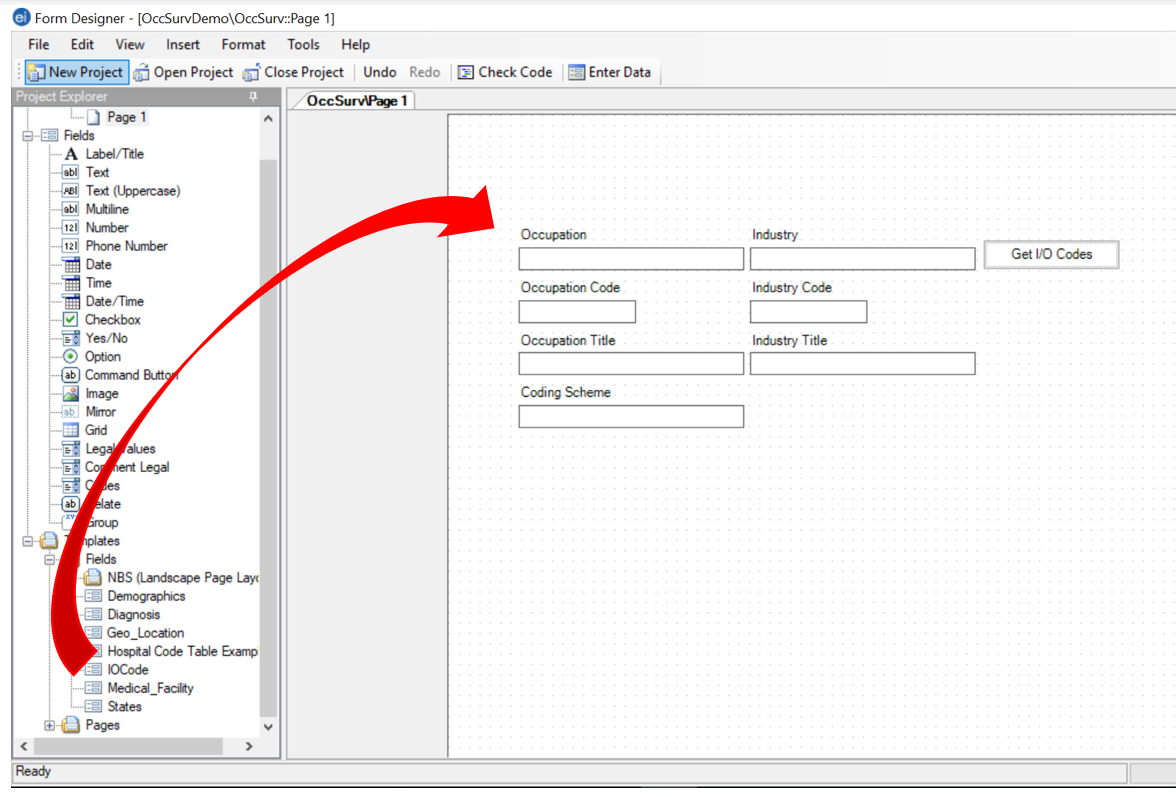Select the Image field icon
Screen dimensions: 1176x797
point(71,394)
